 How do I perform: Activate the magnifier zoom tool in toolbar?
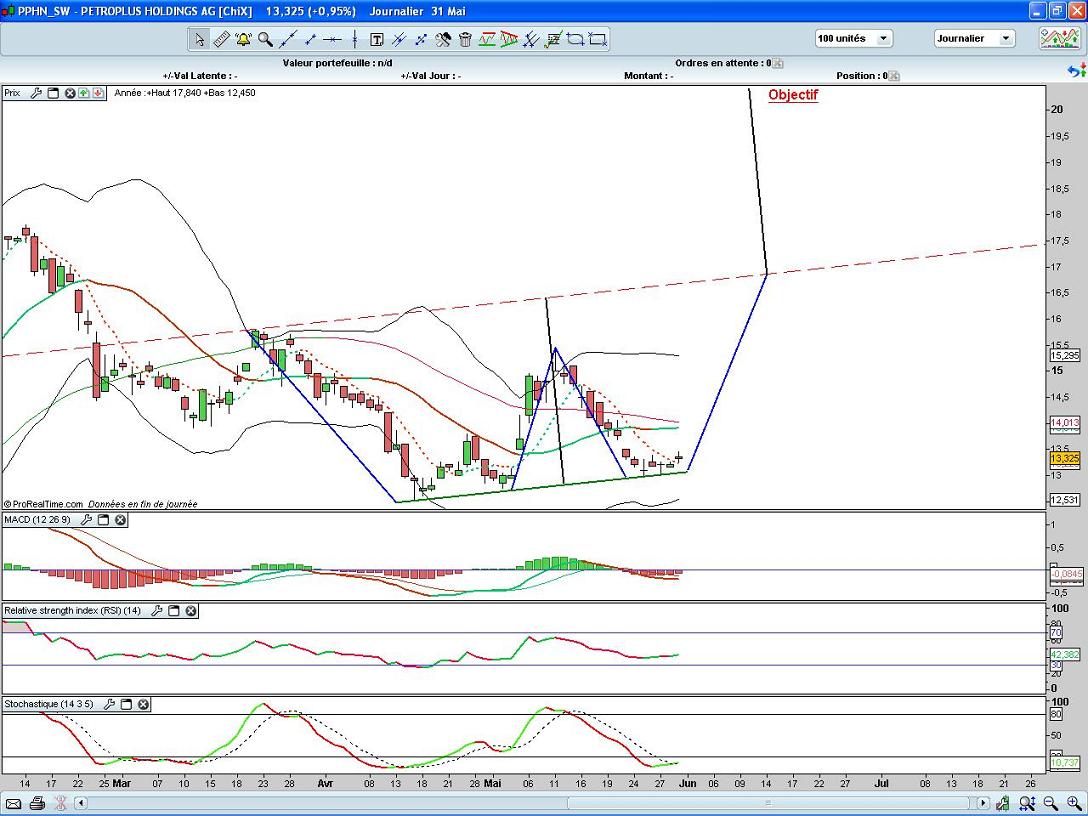[x=265, y=40]
